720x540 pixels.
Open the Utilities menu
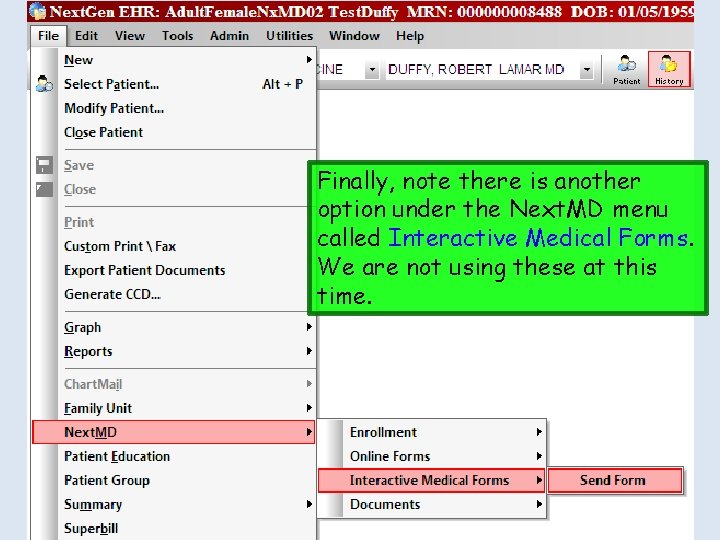click(289, 36)
